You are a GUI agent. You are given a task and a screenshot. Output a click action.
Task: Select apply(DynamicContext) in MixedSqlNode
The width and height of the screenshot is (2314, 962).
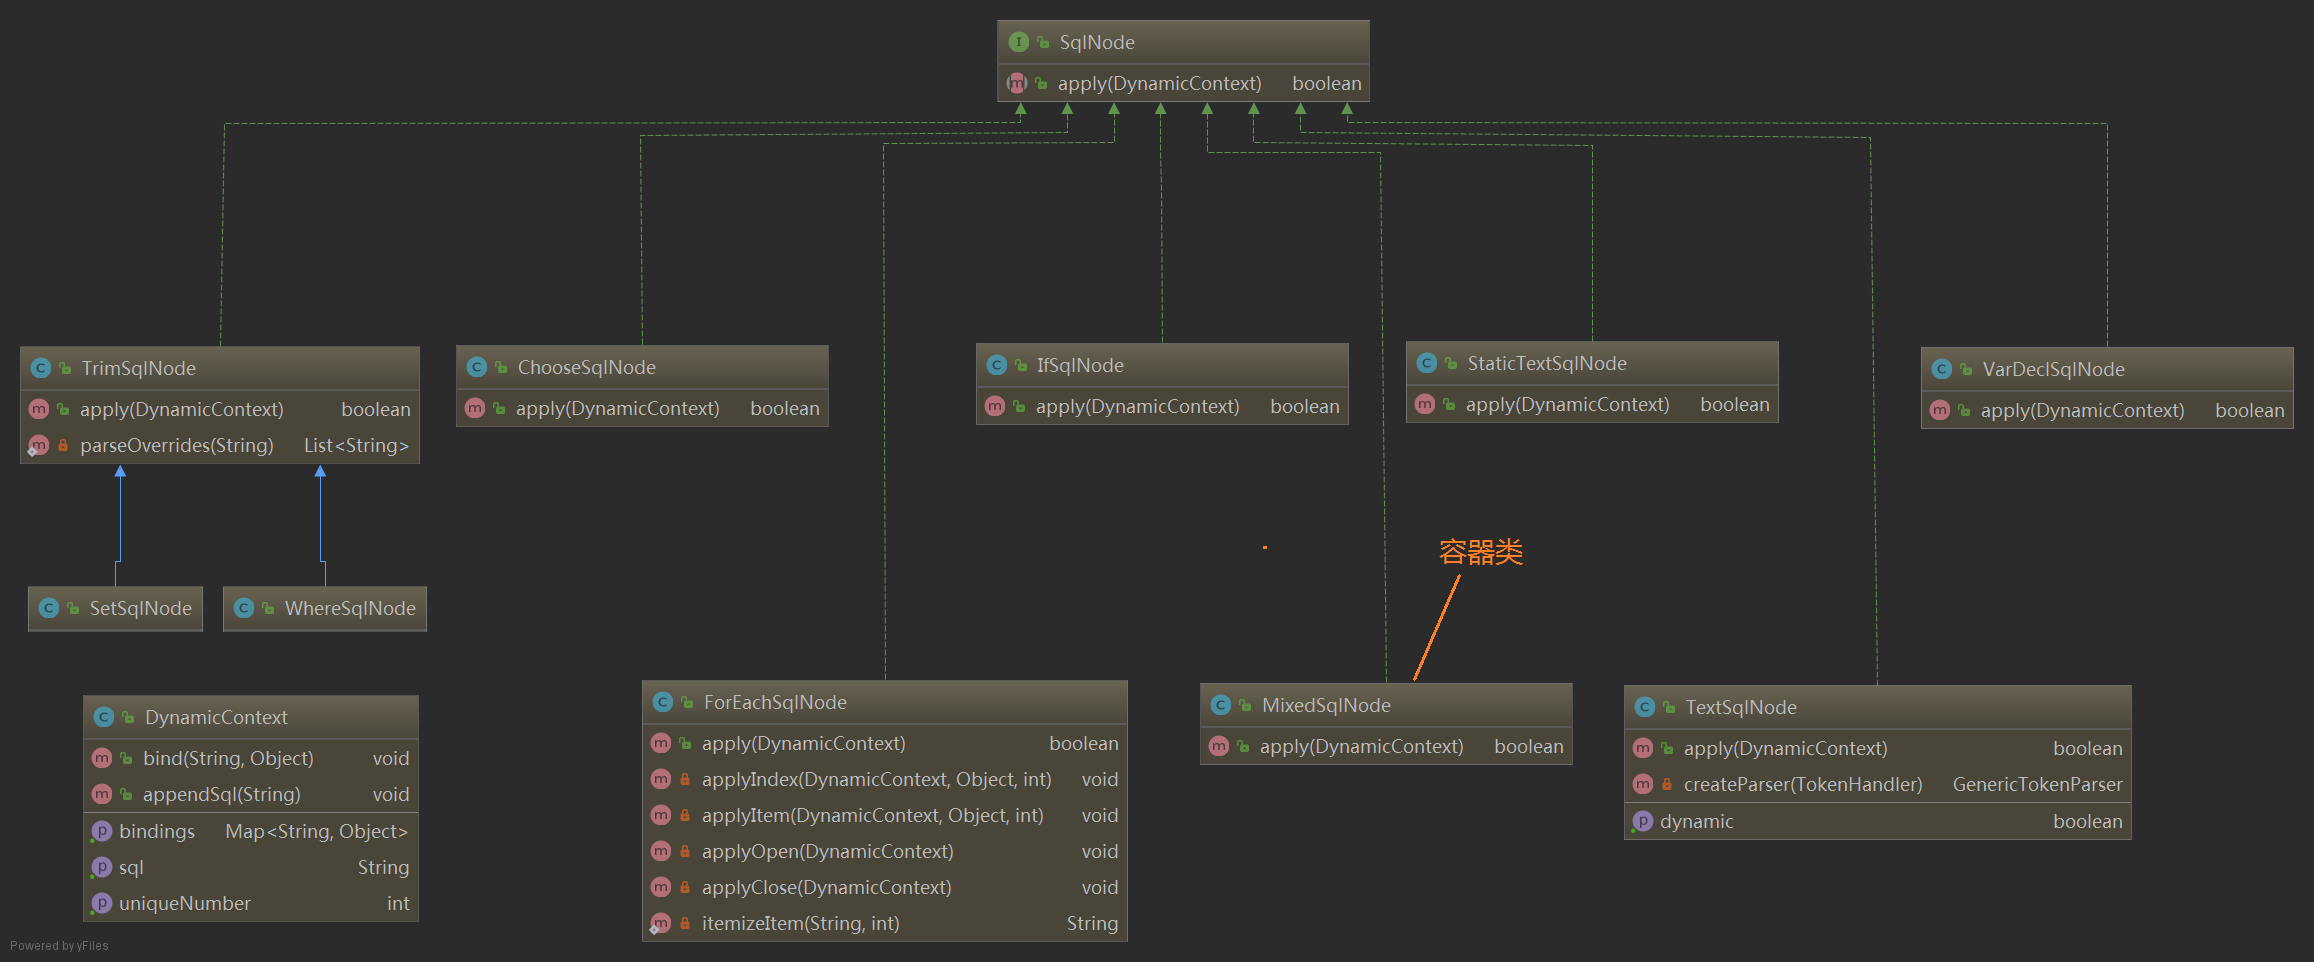(1362, 746)
